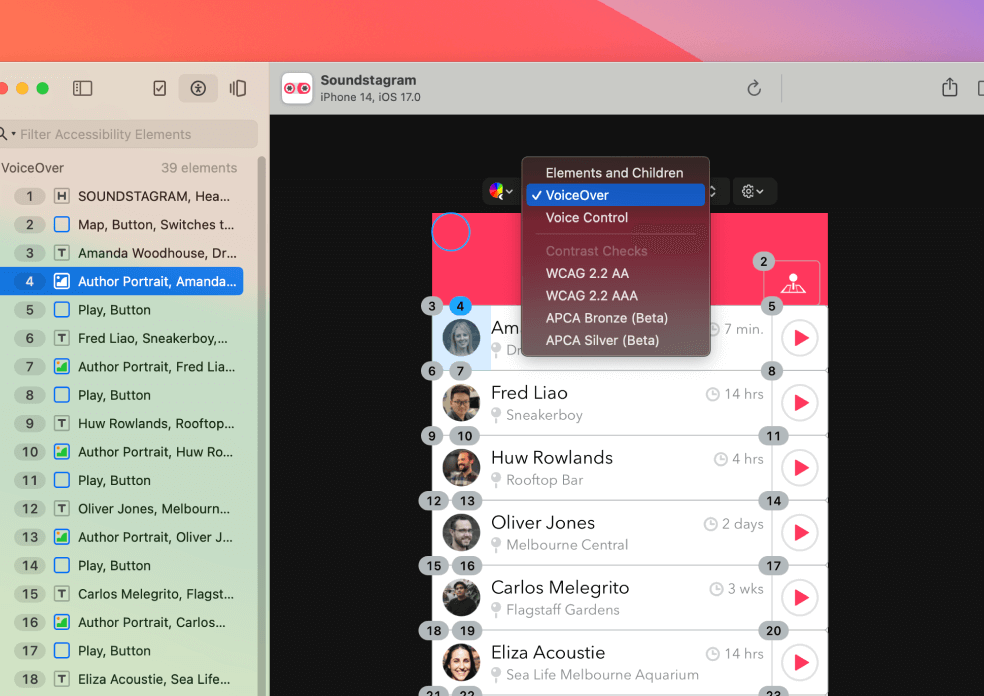Click the Soundstagram app icon
The height and width of the screenshot is (696, 984).
(297, 88)
